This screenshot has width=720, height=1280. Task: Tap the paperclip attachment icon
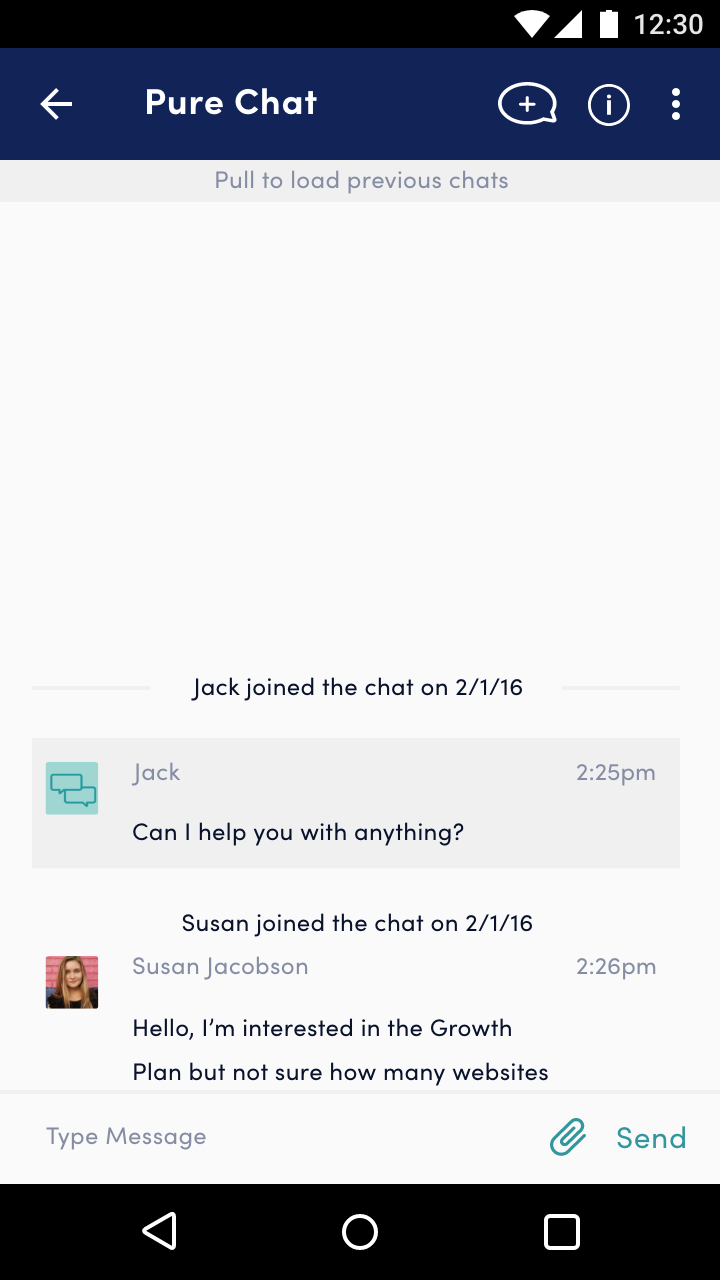(568, 1137)
